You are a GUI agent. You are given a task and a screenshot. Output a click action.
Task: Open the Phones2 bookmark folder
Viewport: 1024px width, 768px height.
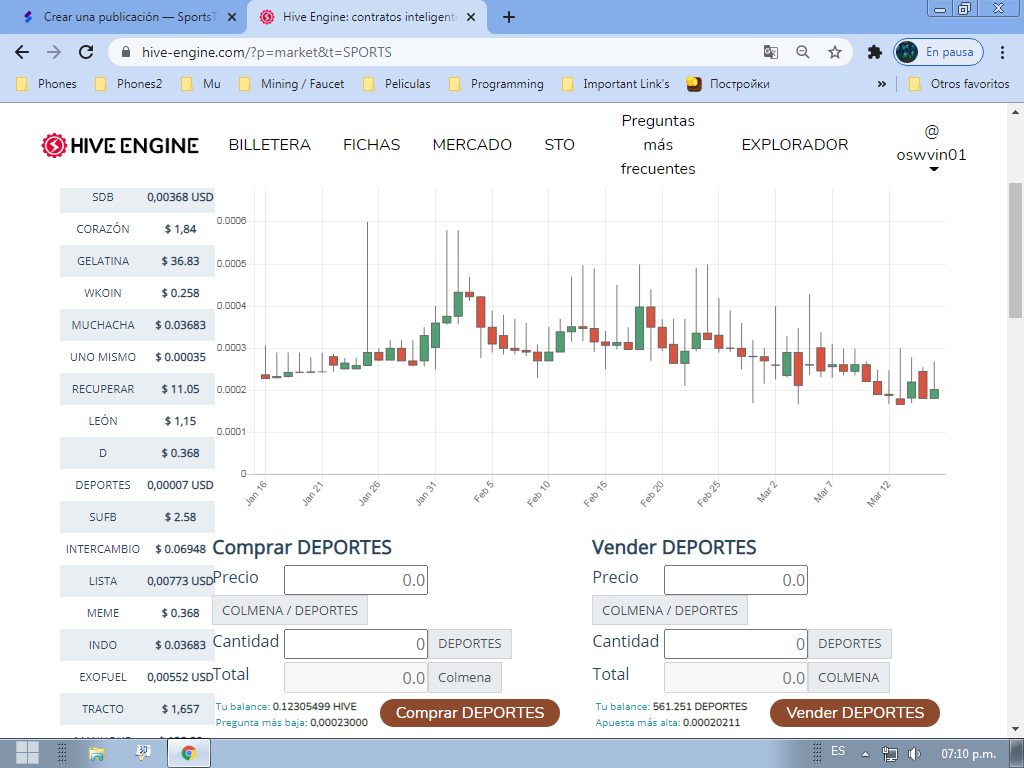pos(129,84)
